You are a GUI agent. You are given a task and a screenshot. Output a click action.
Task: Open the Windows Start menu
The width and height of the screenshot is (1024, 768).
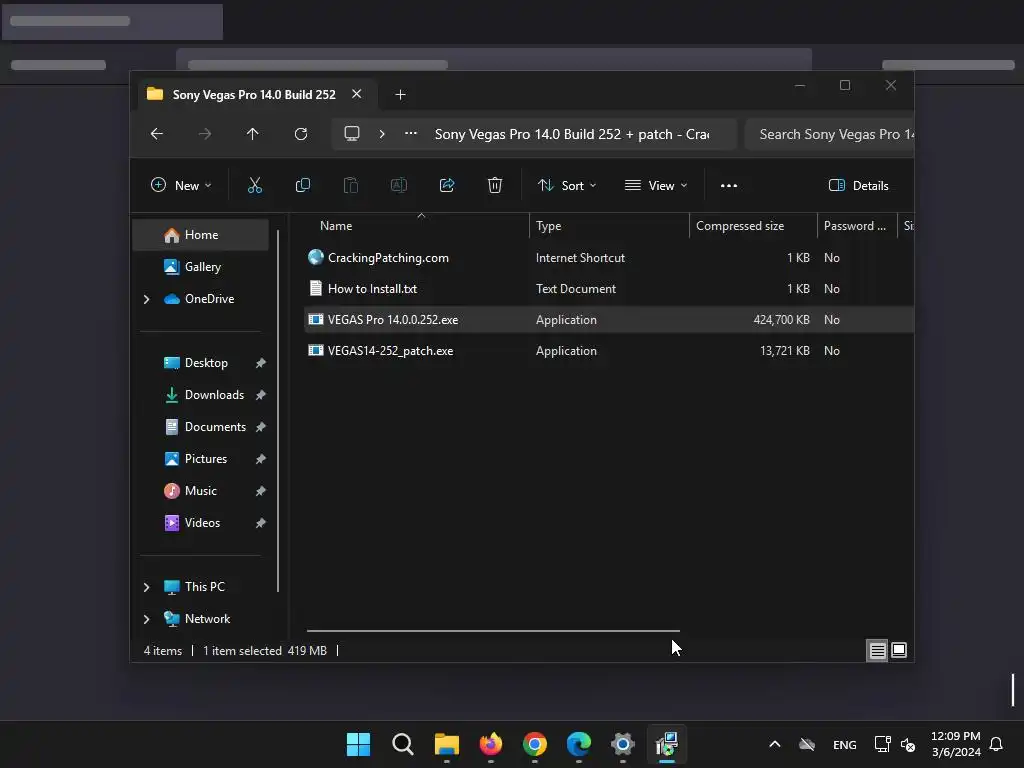click(358, 744)
